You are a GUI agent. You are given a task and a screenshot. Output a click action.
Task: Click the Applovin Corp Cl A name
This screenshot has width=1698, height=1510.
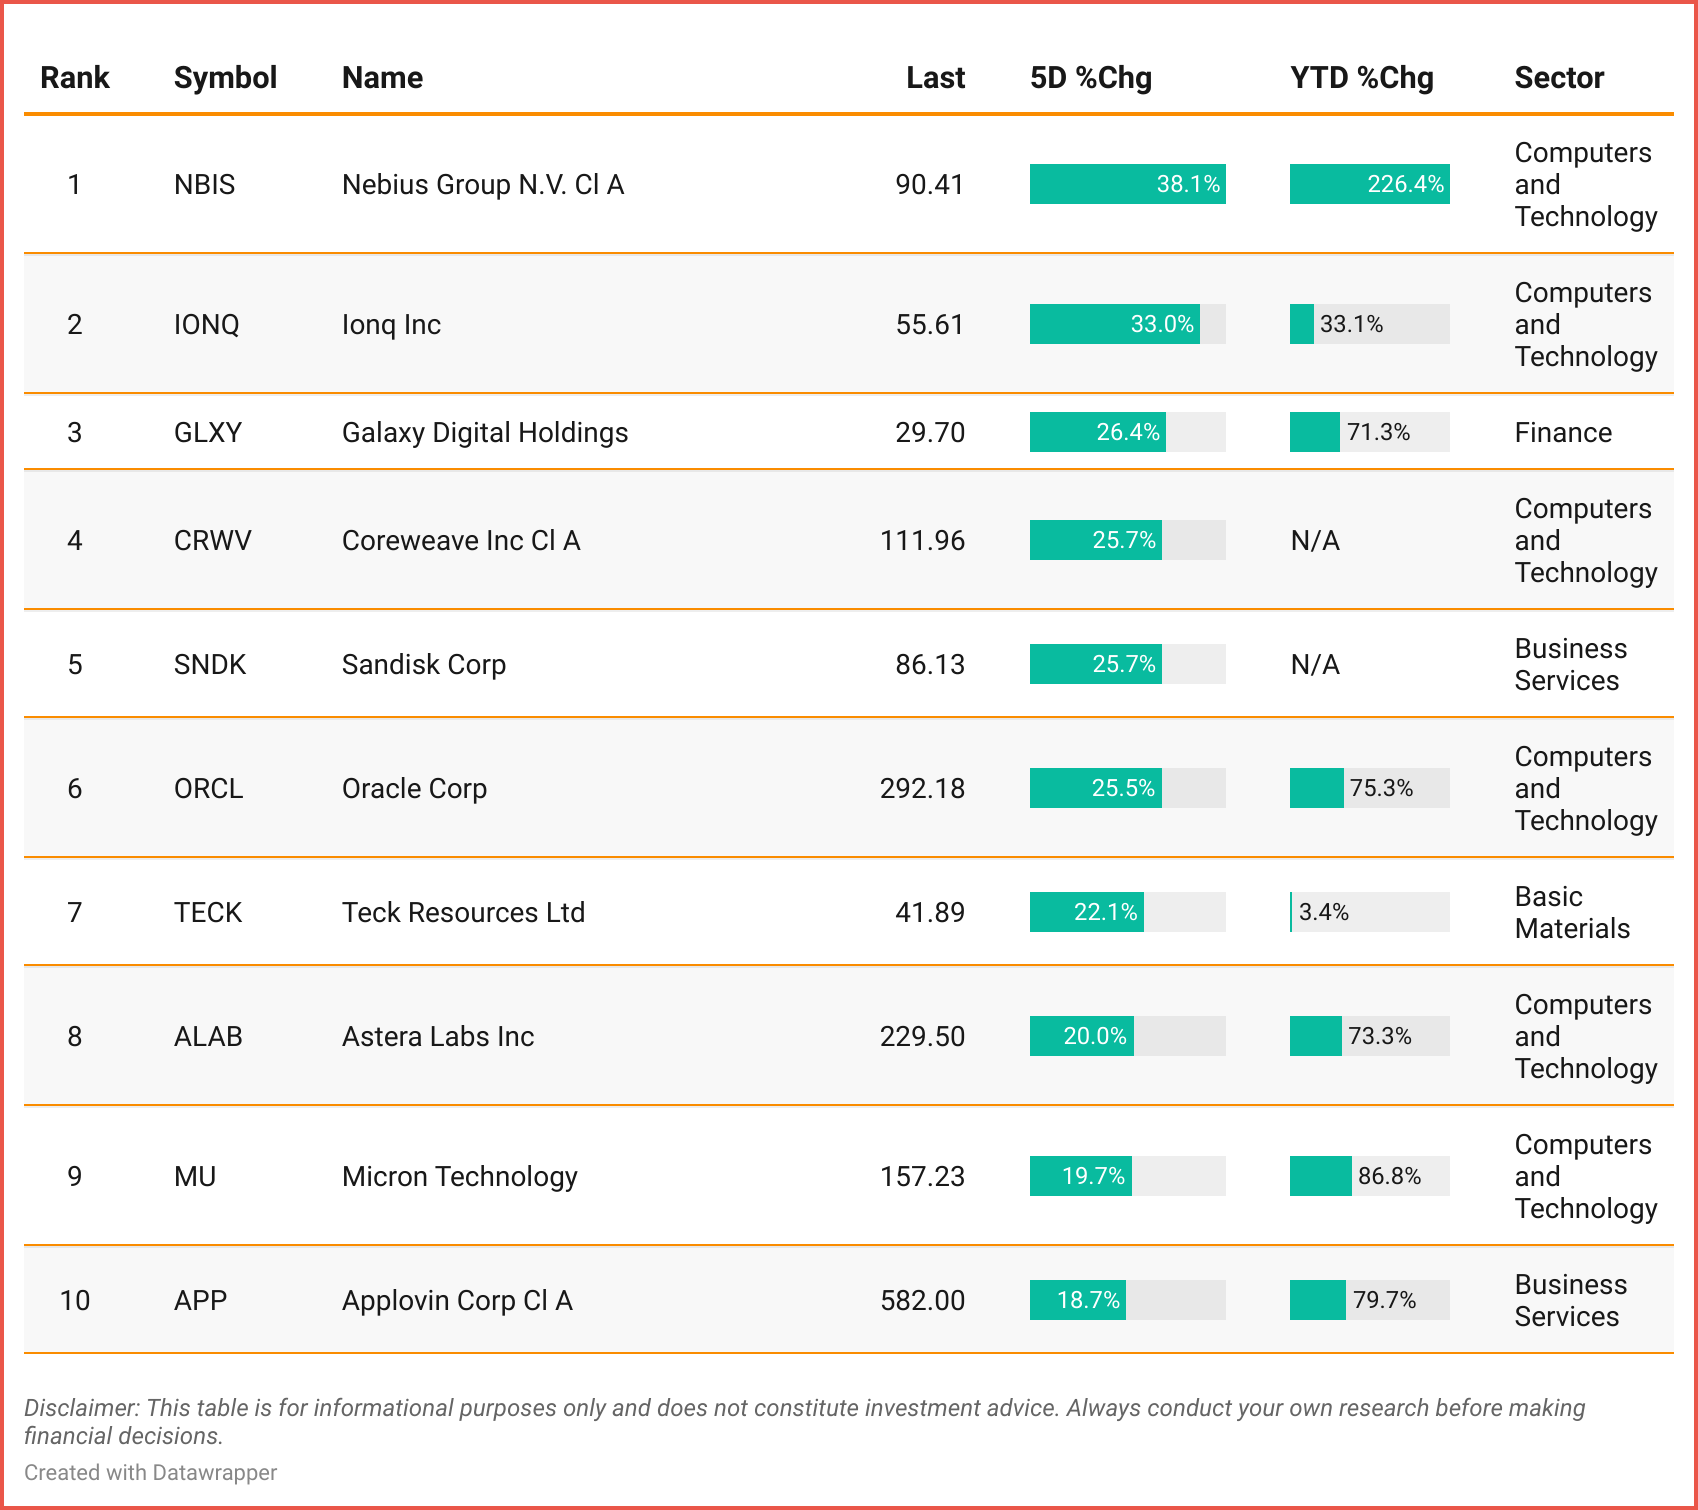coord(457,1301)
